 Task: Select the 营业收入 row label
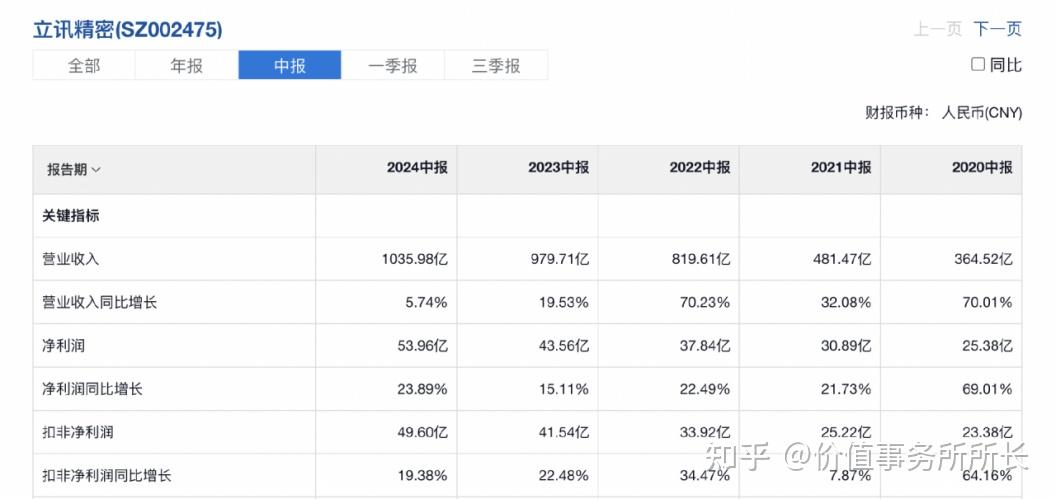(71, 259)
